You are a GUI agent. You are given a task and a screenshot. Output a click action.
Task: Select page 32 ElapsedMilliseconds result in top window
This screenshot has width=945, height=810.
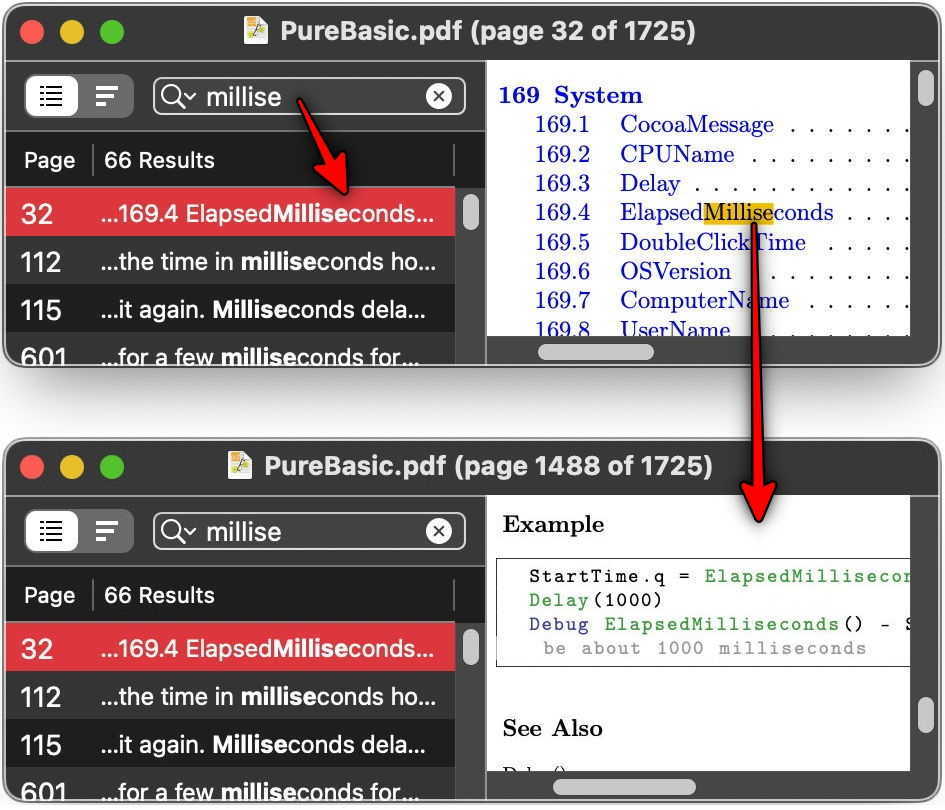coord(230,212)
